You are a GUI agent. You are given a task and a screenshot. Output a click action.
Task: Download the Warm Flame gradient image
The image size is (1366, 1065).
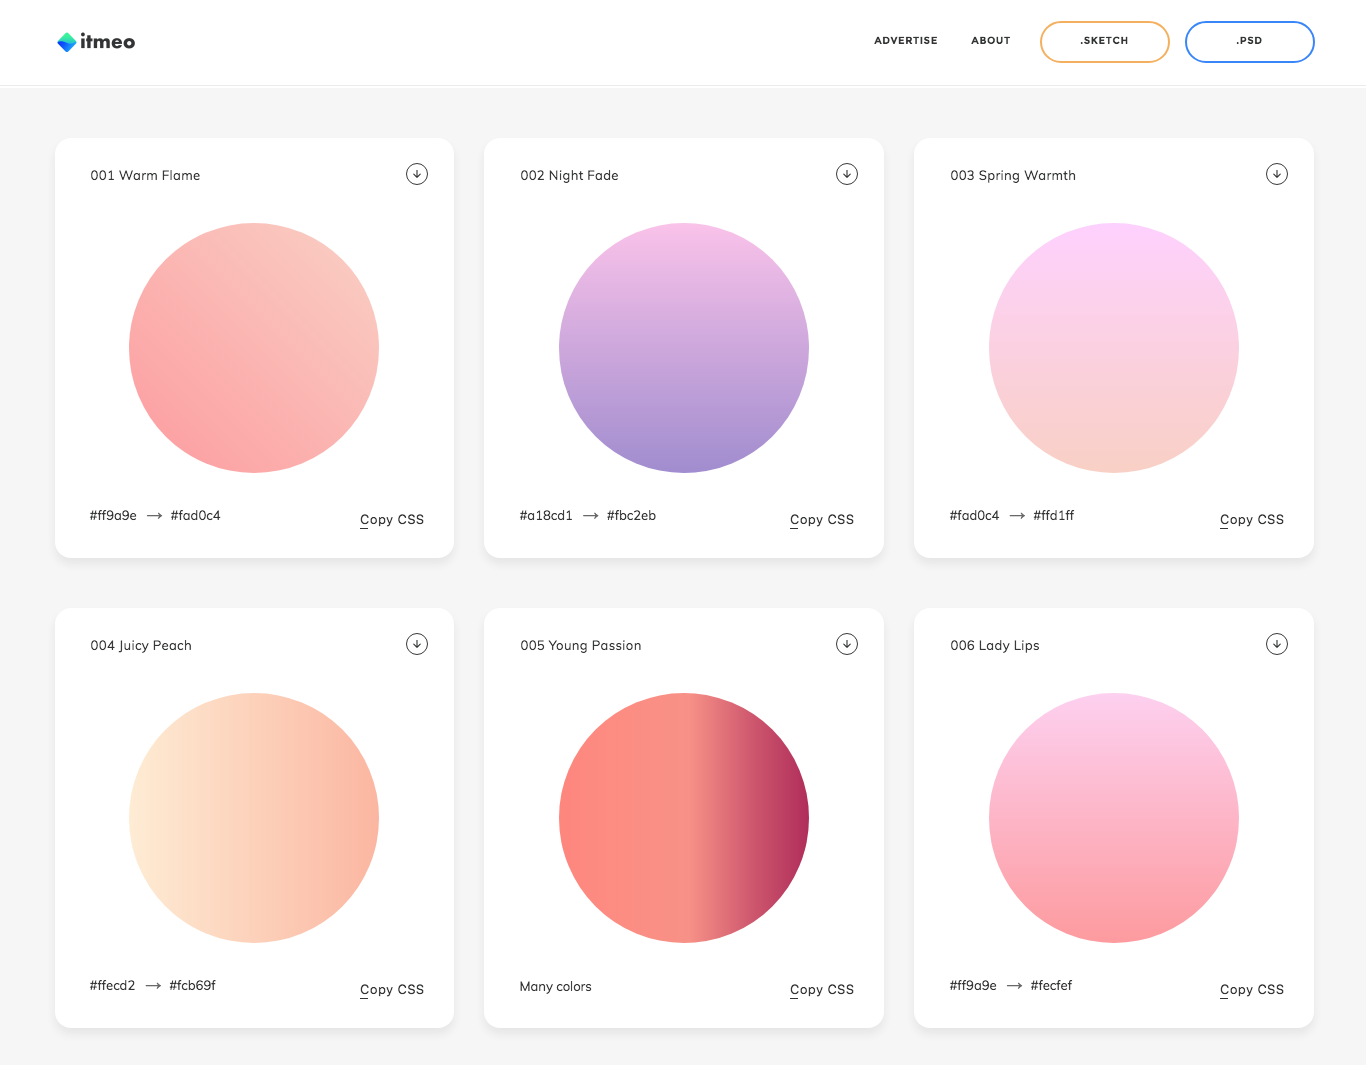[417, 174]
